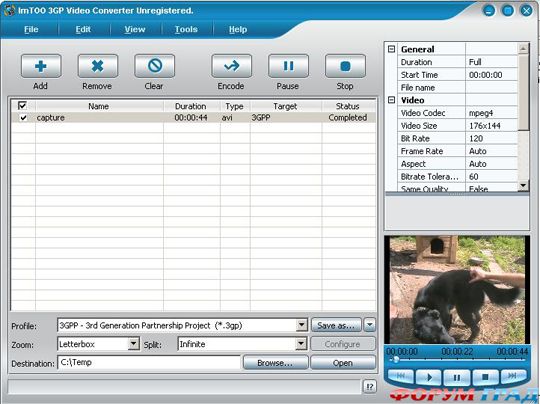Open the Edit menu
540x404 pixels.
pyautogui.click(x=83, y=30)
